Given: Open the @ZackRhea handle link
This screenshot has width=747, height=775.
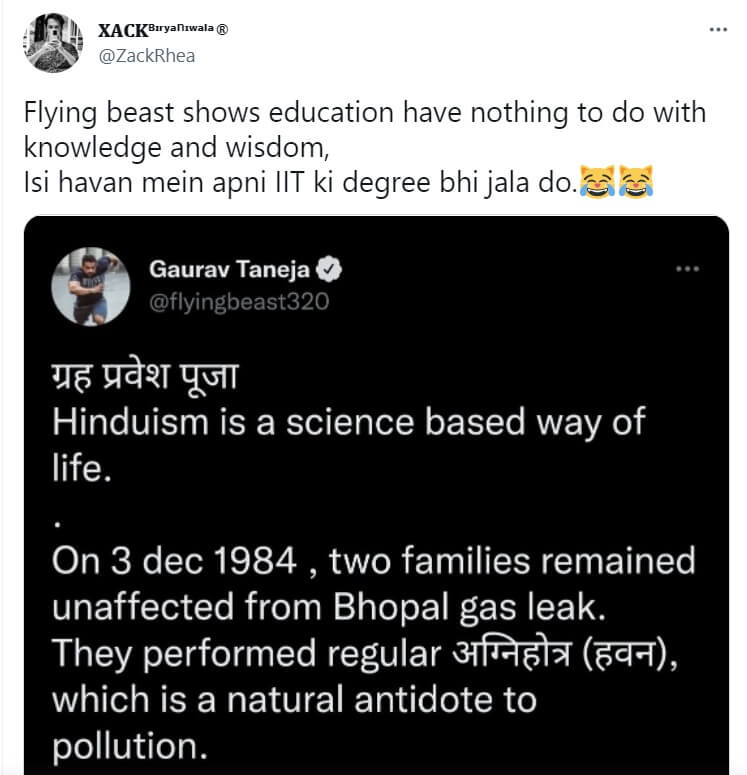Looking at the screenshot, I should pos(146,55).
